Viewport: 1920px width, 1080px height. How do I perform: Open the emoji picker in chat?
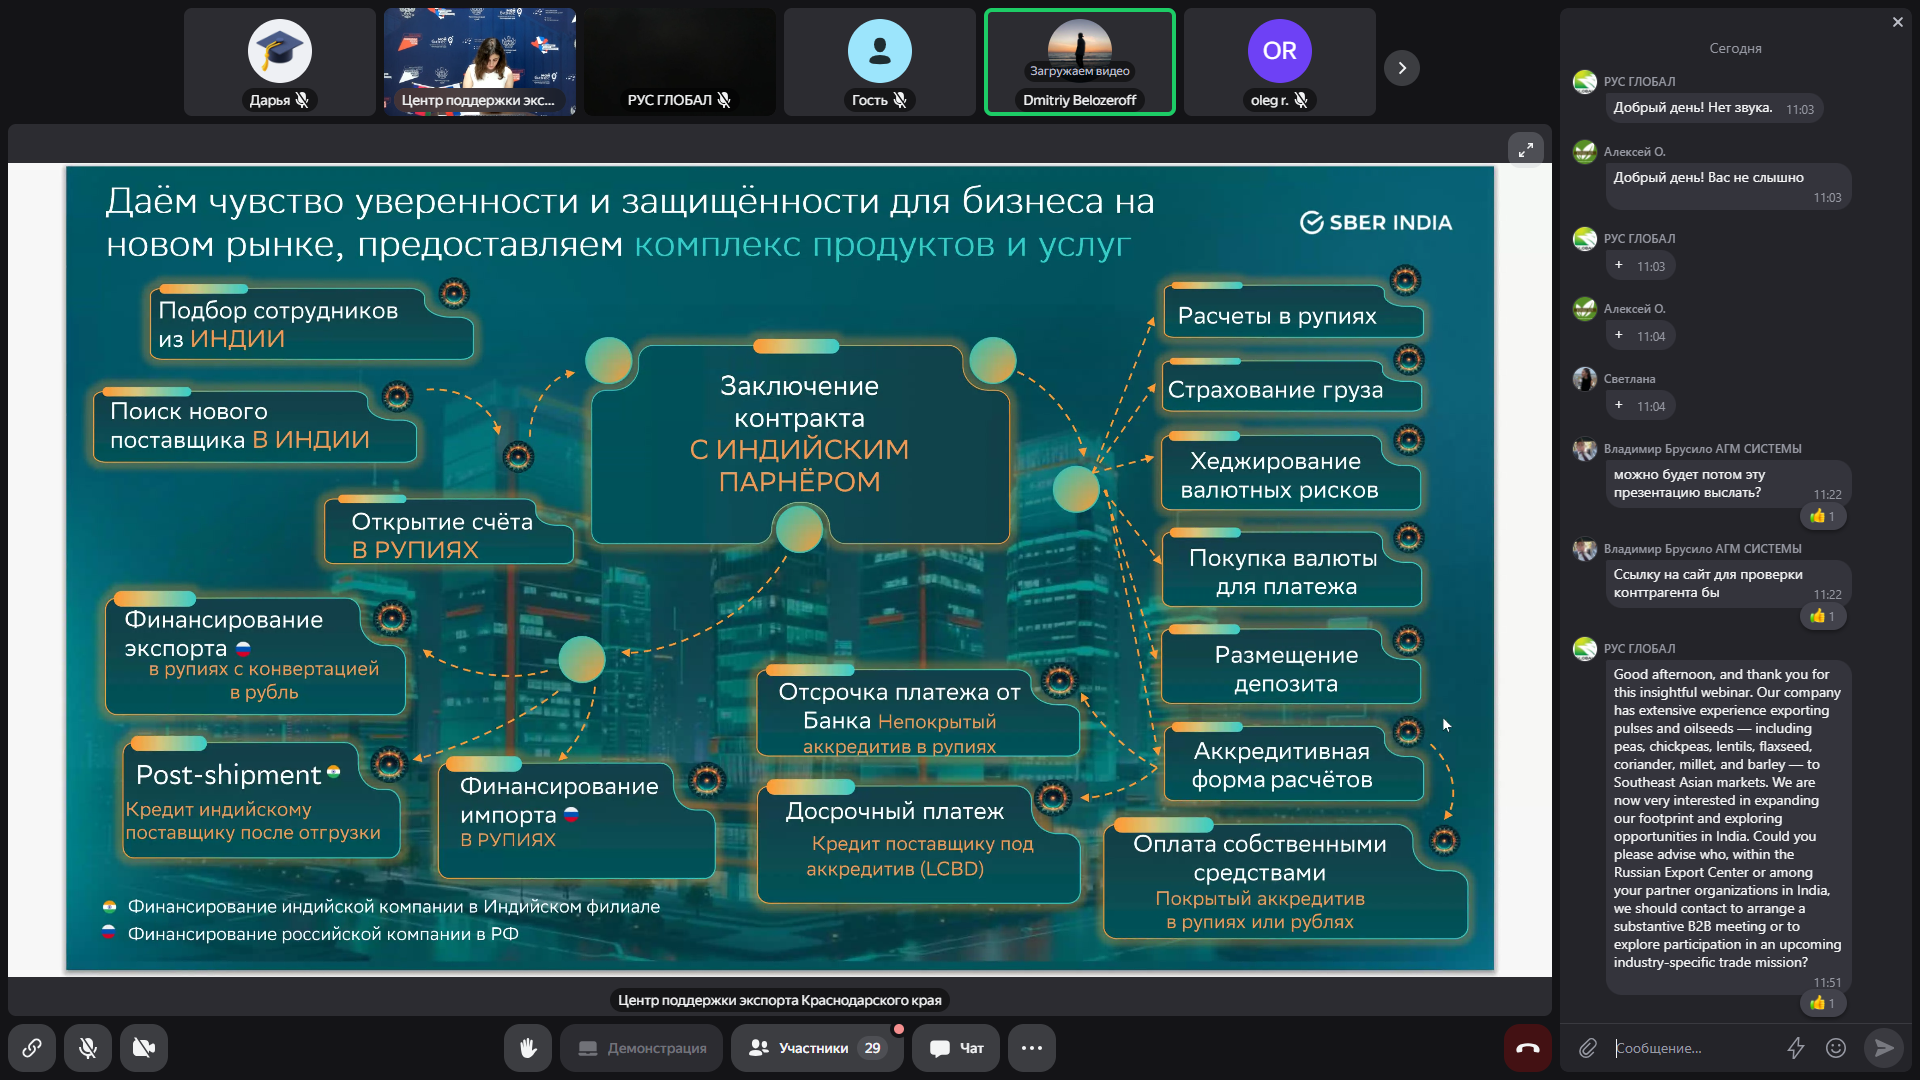pyautogui.click(x=1836, y=1048)
